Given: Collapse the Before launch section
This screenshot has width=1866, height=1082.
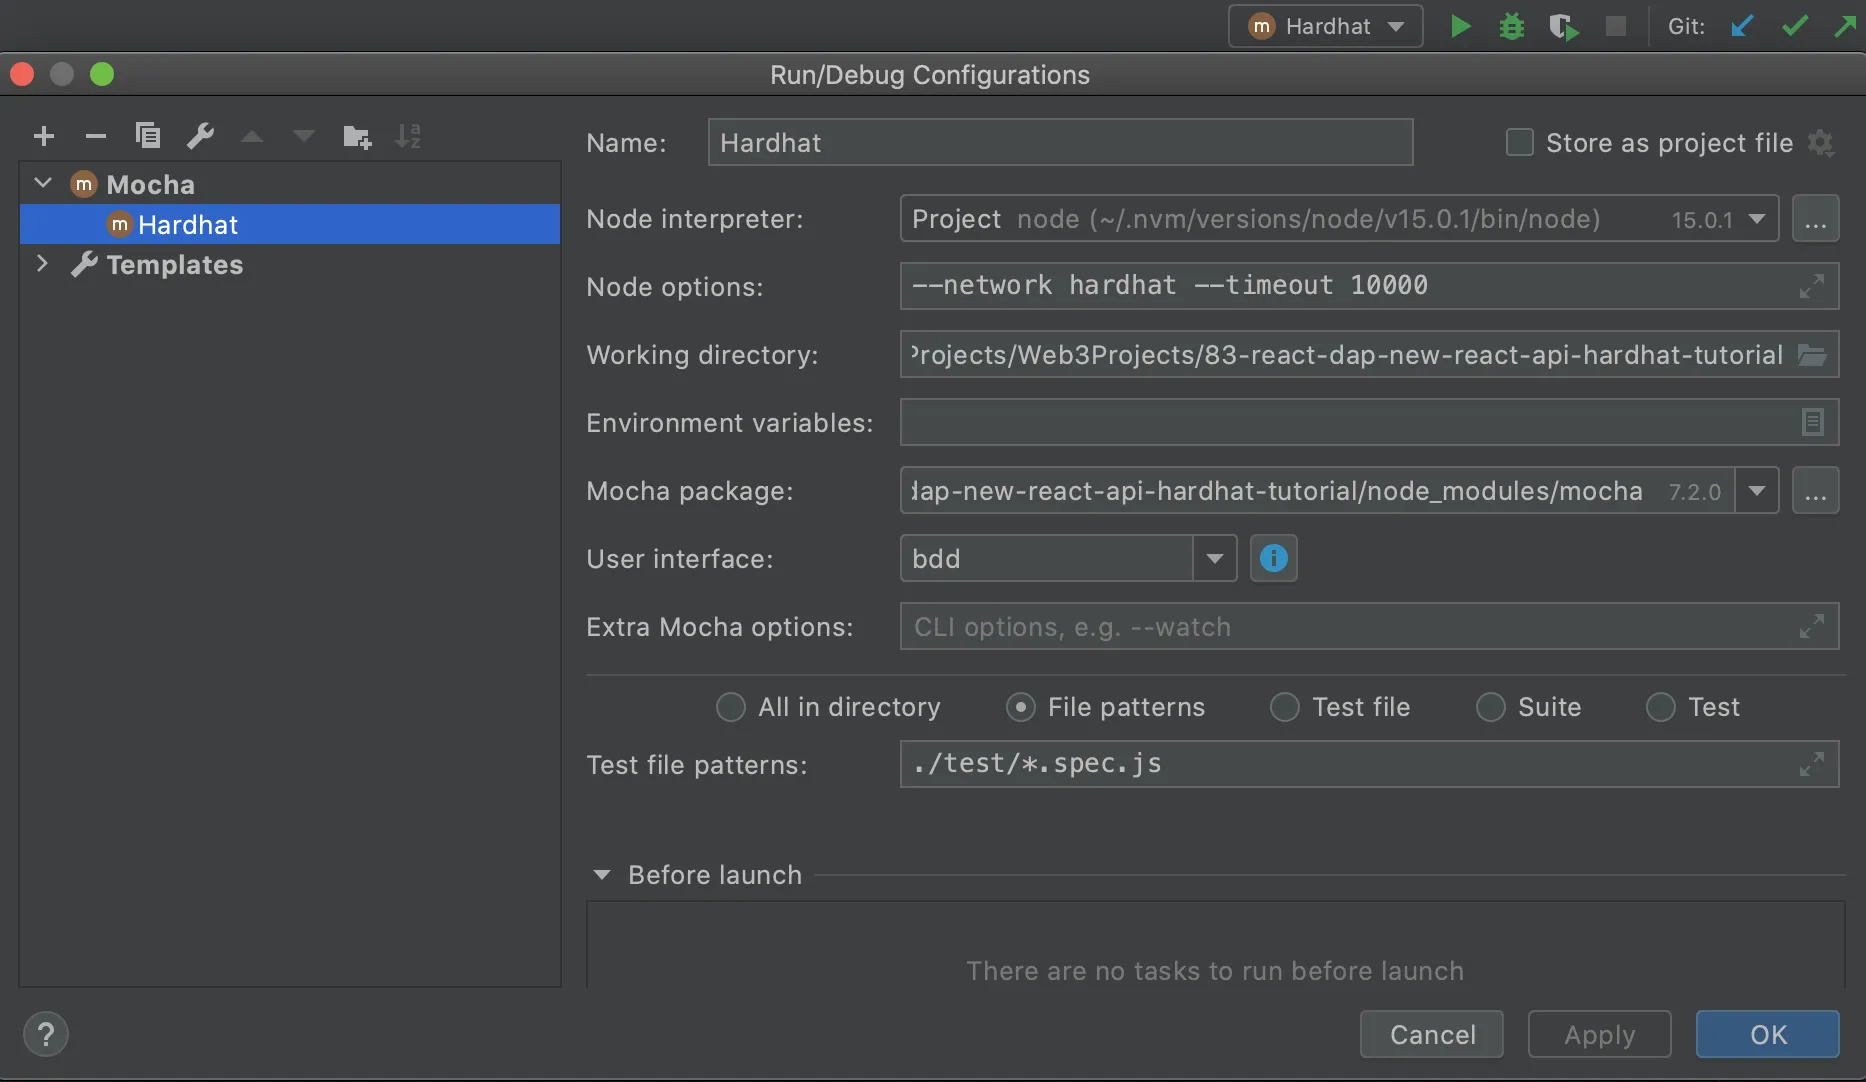Looking at the screenshot, I should 602,875.
